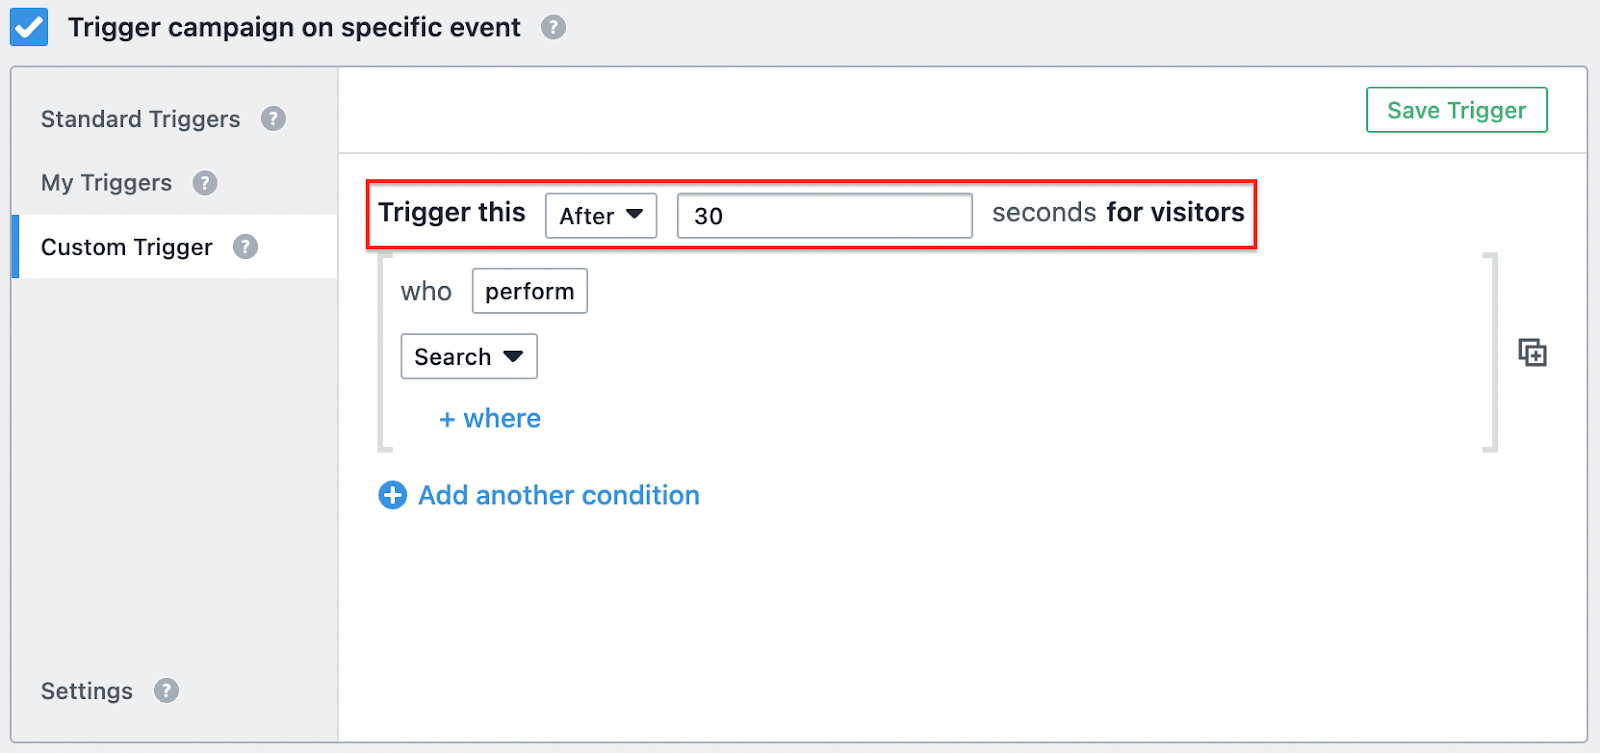Expand the Search event dropdown
Image resolution: width=1600 pixels, height=753 pixels.
click(469, 356)
